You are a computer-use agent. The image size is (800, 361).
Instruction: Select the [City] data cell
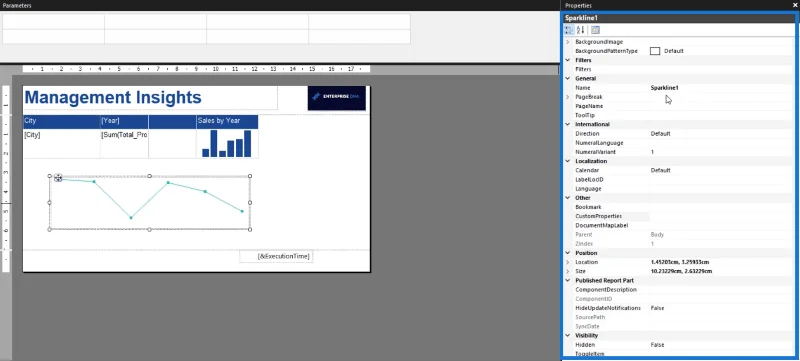[62, 143]
